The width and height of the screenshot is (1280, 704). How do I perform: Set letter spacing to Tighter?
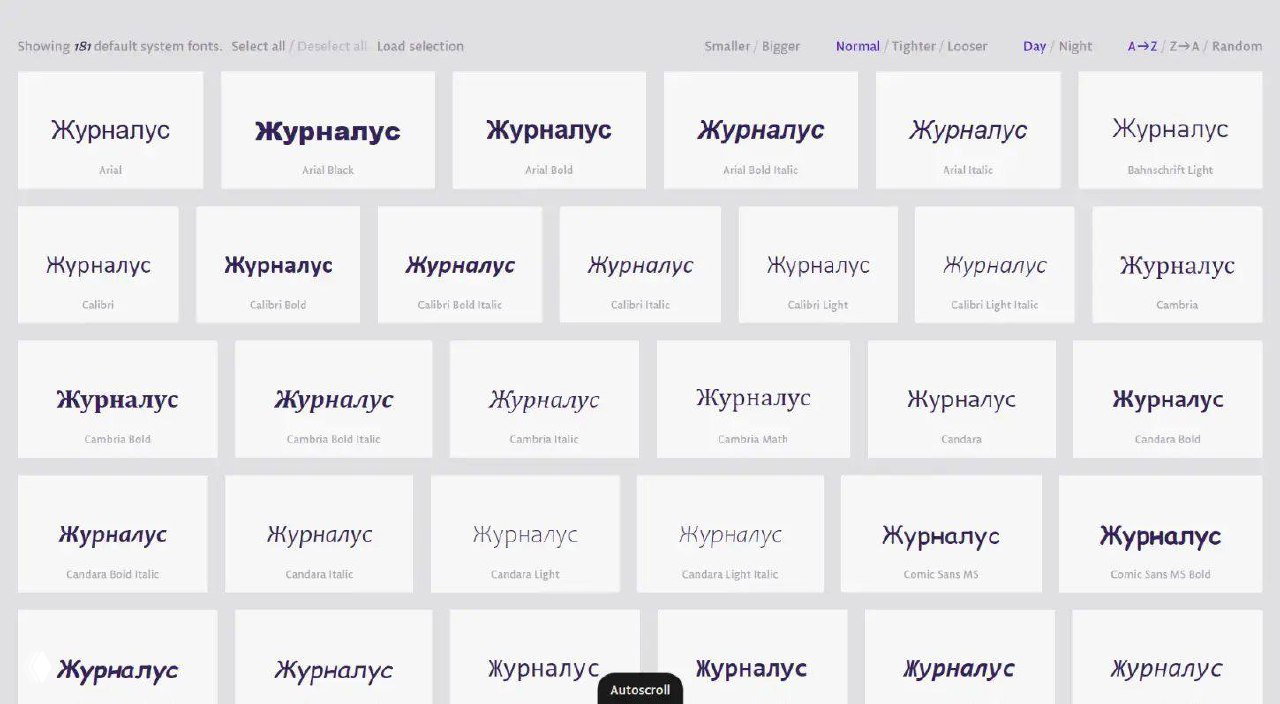coord(914,46)
